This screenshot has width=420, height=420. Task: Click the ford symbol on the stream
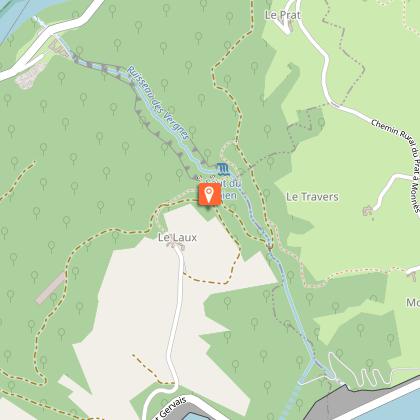270,247
